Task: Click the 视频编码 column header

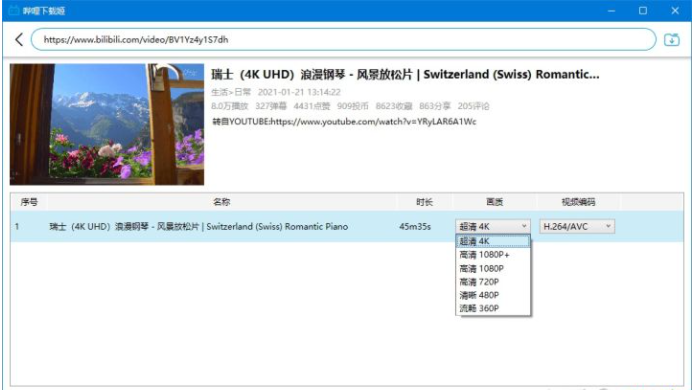Action: click(x=578, y=202)
